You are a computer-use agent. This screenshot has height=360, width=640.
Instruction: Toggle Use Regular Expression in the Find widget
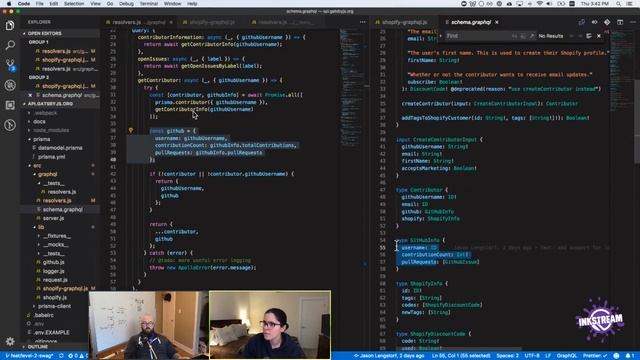(531, 36)
